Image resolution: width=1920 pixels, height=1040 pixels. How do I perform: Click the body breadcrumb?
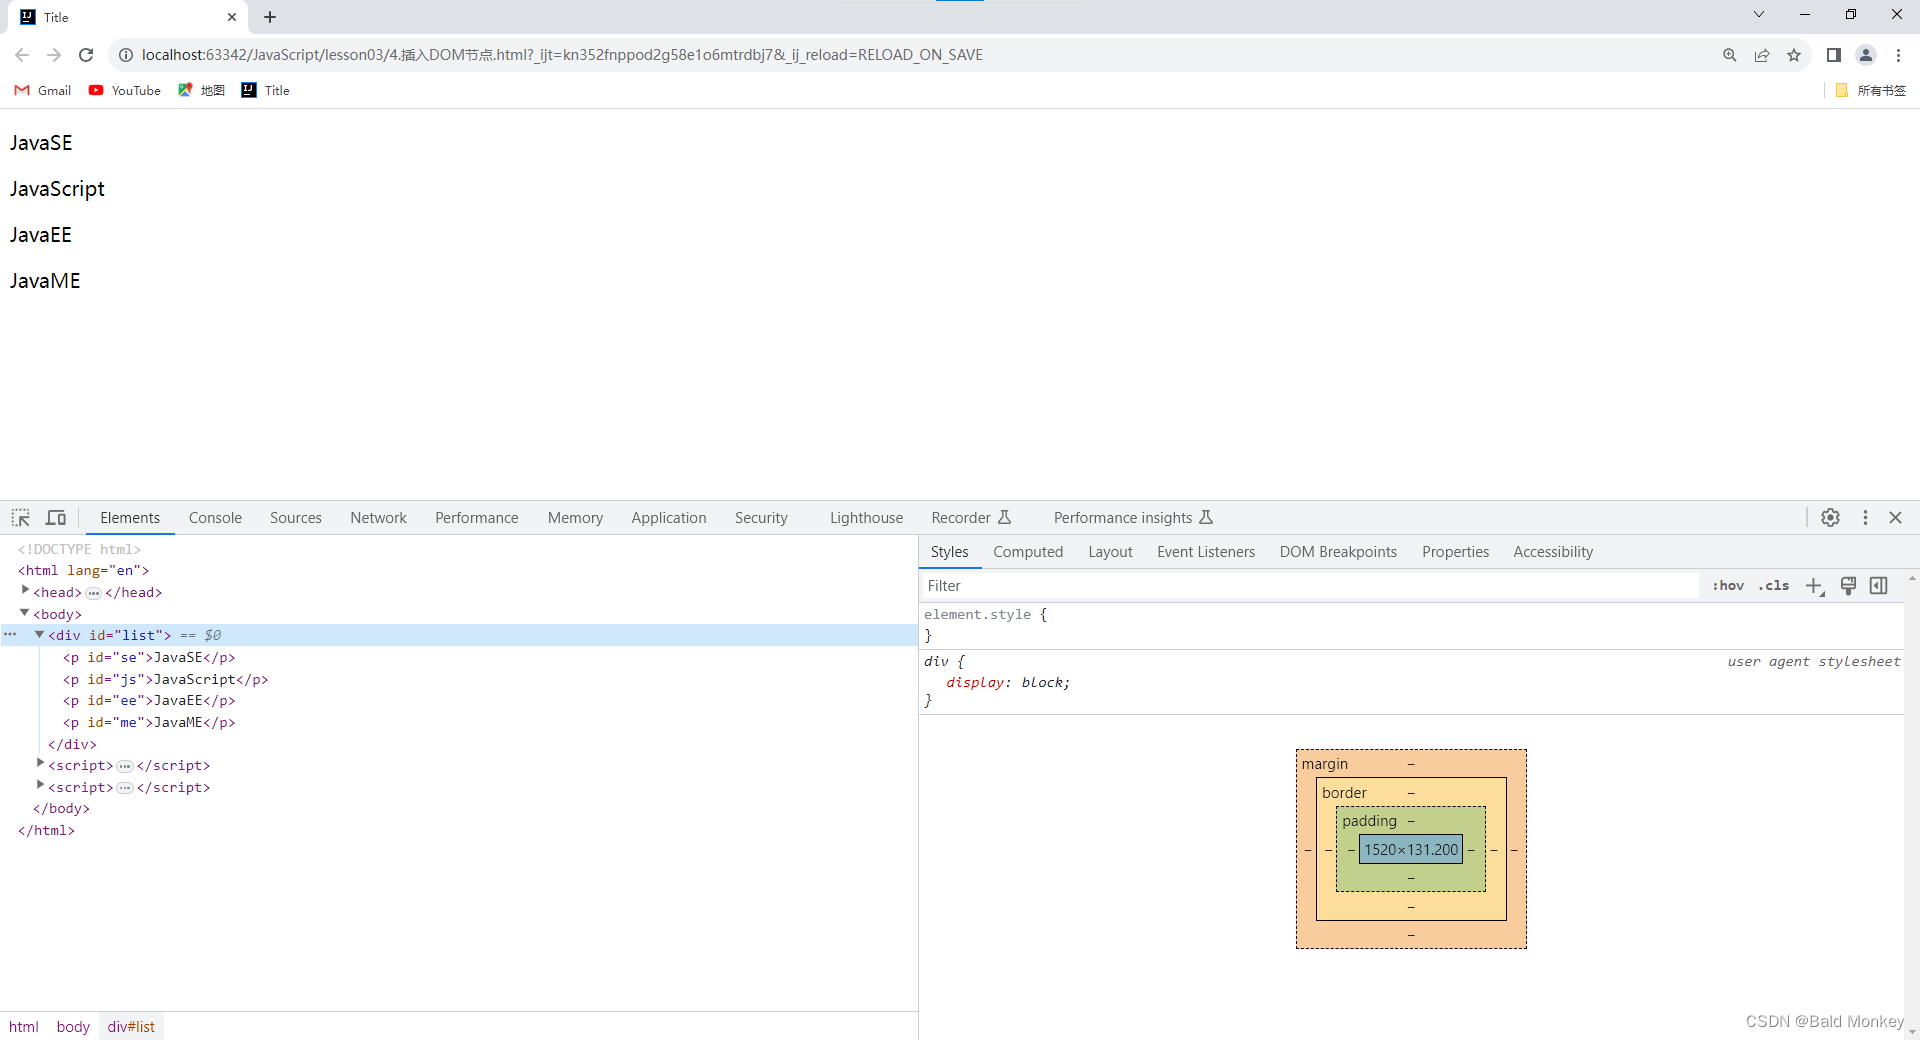[73, 1027]
